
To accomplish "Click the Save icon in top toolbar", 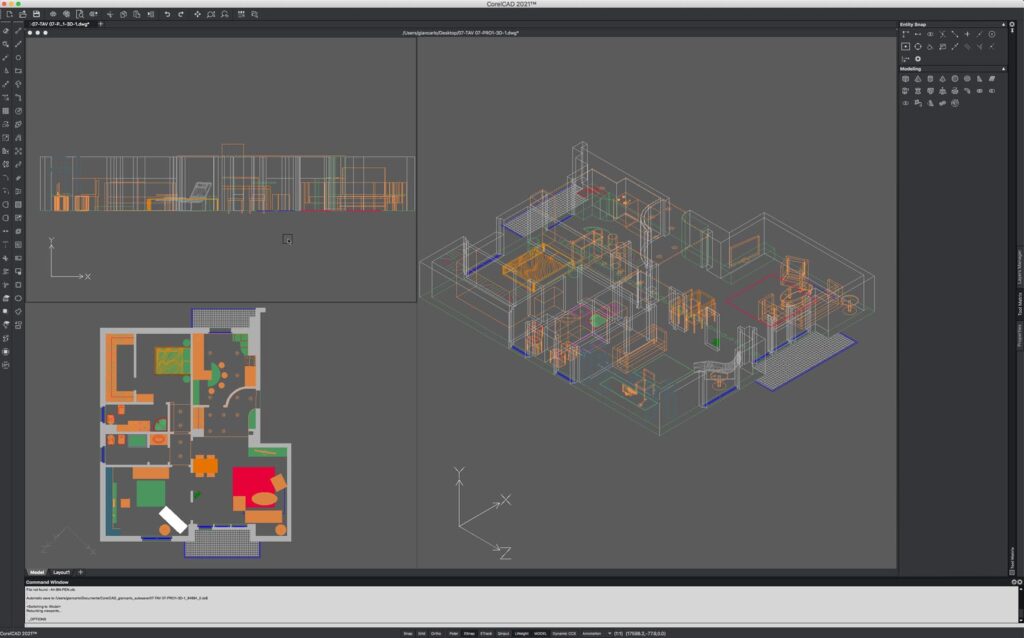I will click(x=37, y=14).
